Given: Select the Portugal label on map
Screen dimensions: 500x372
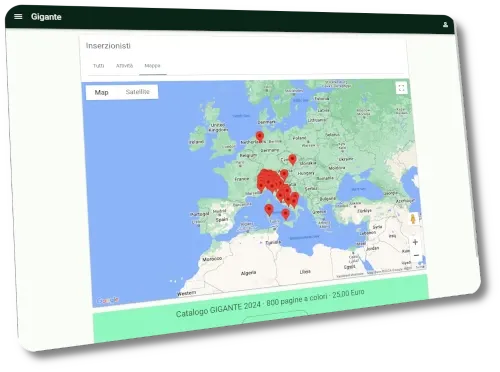Looking at the screenshot, I should click(x=199, y=214).
